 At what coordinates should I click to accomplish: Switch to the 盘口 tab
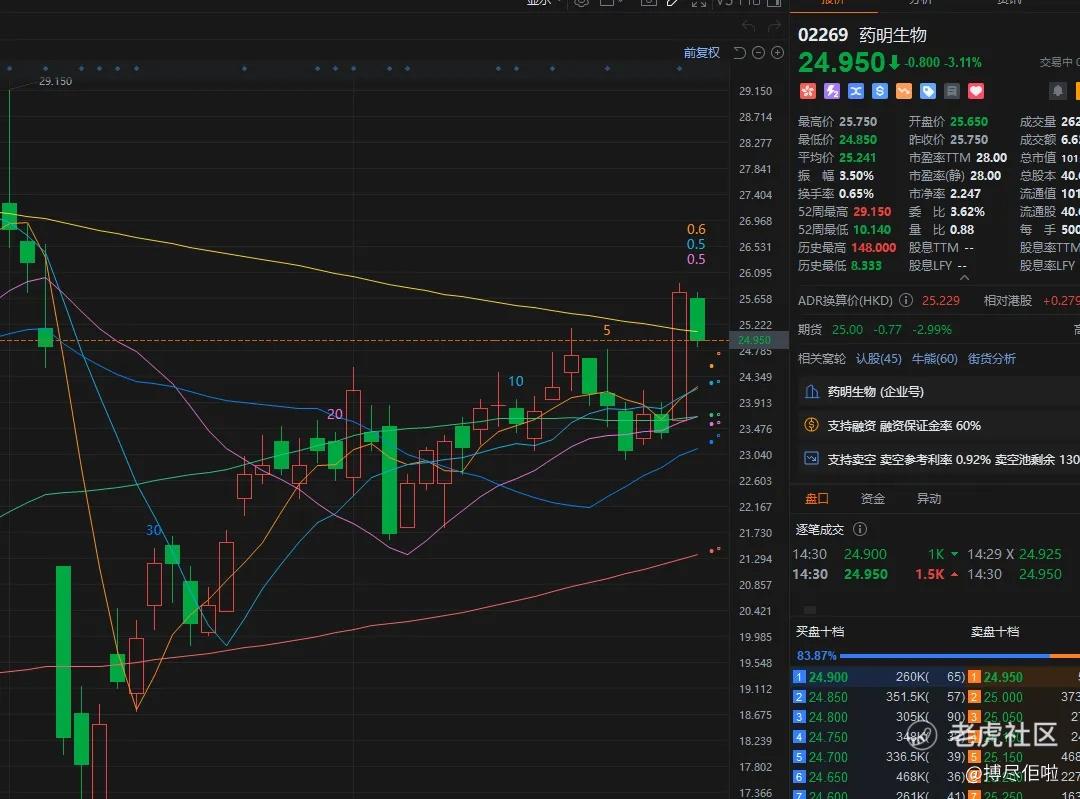817,499
